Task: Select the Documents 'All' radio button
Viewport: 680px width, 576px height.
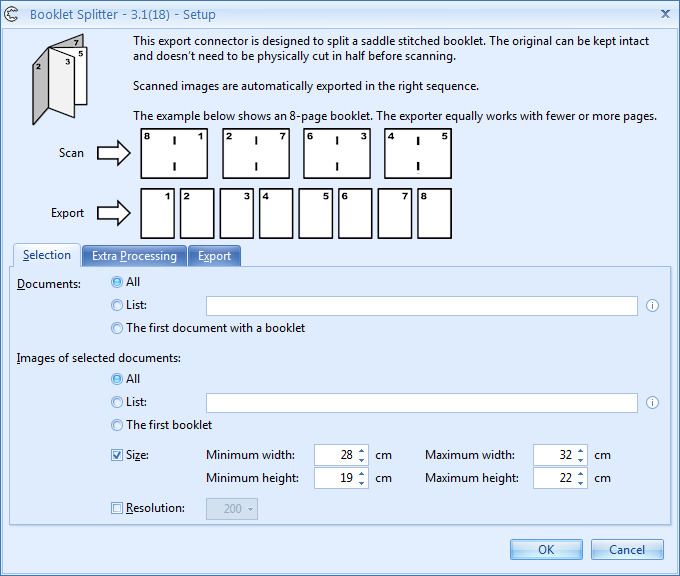Action: point(118,283)
